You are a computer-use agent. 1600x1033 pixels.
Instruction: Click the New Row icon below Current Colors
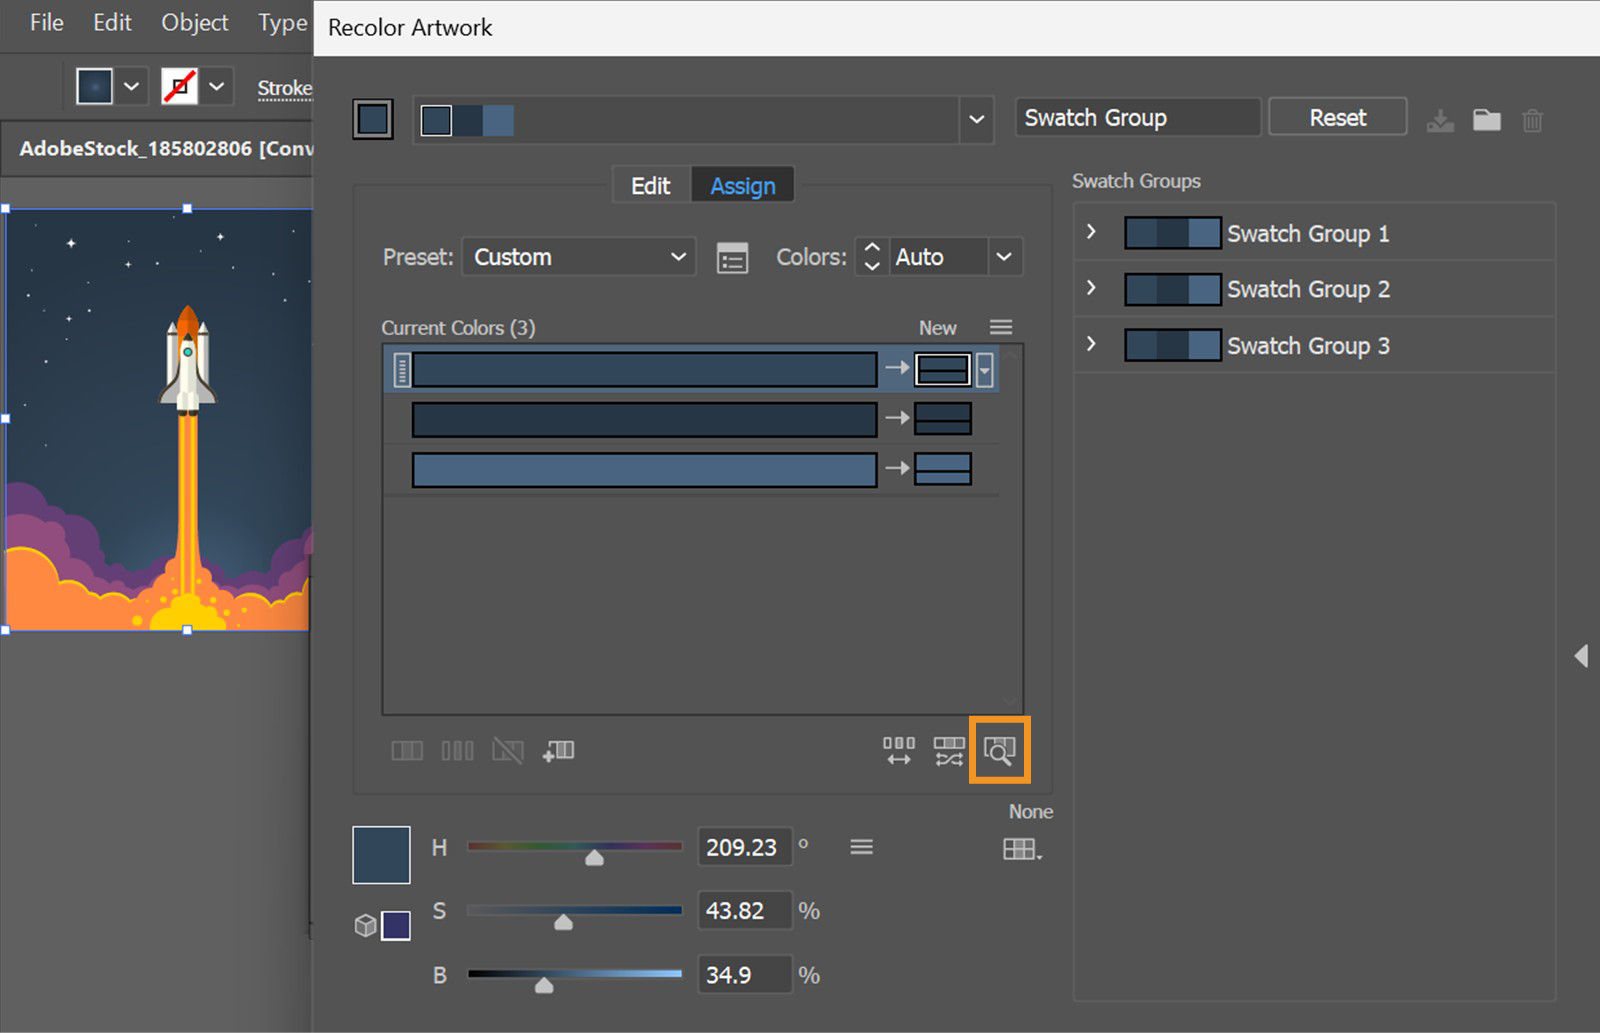point(559,751)
